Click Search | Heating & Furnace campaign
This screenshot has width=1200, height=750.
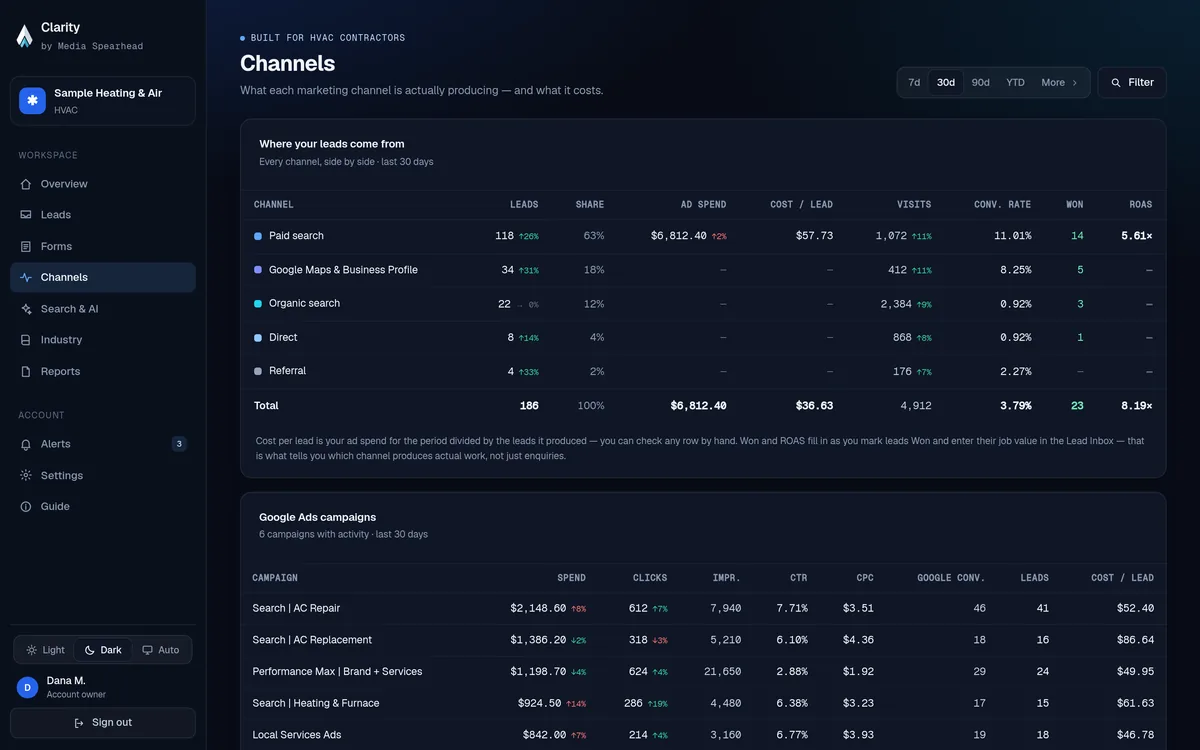coord(316,703)
